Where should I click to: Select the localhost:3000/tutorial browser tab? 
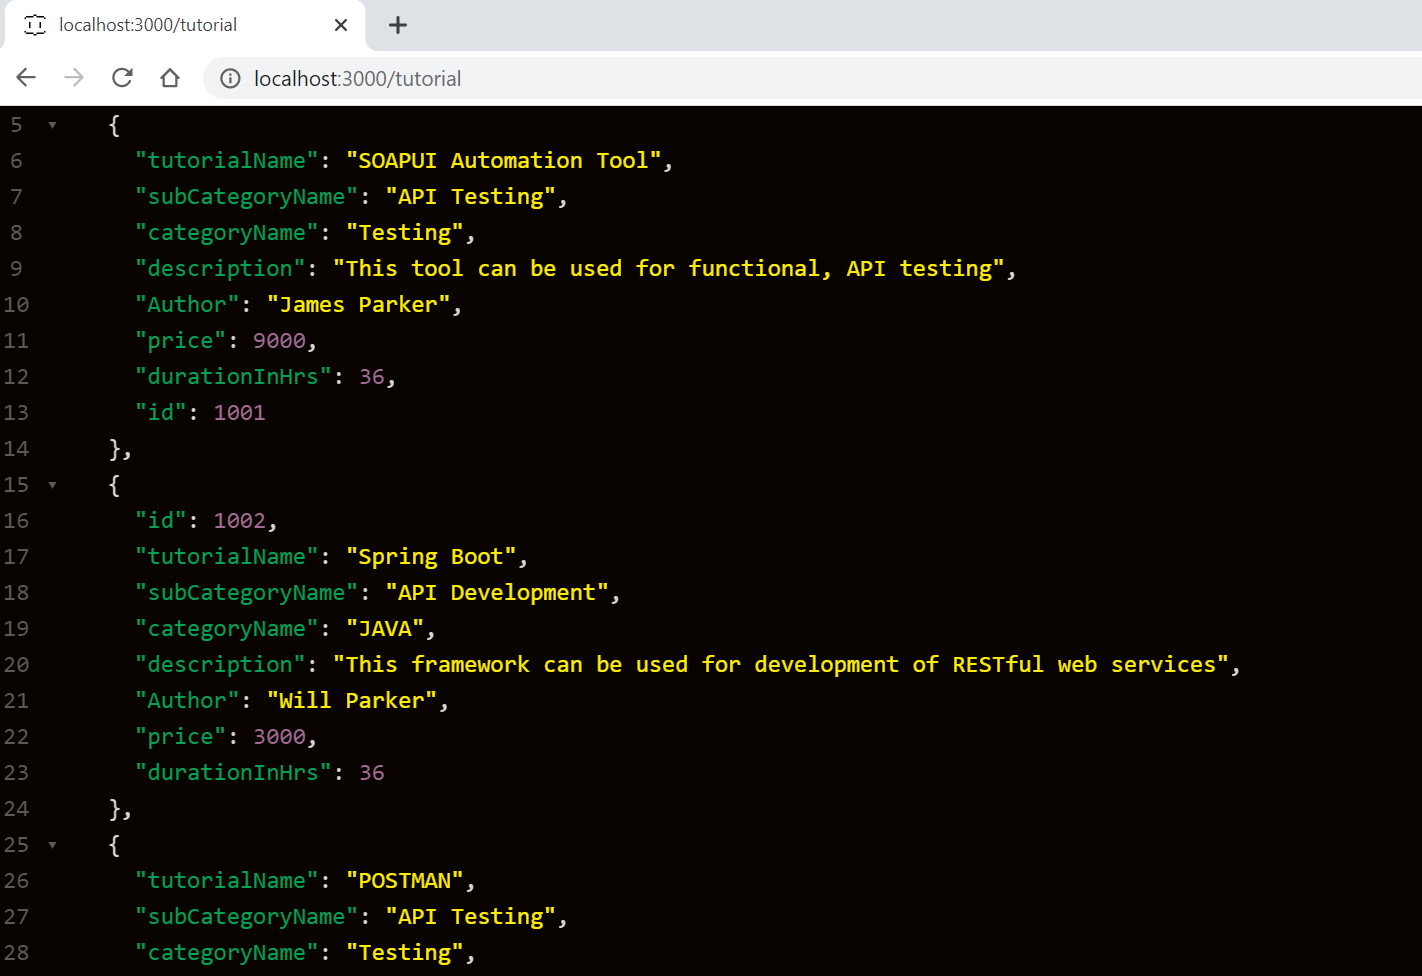point(160,25)
